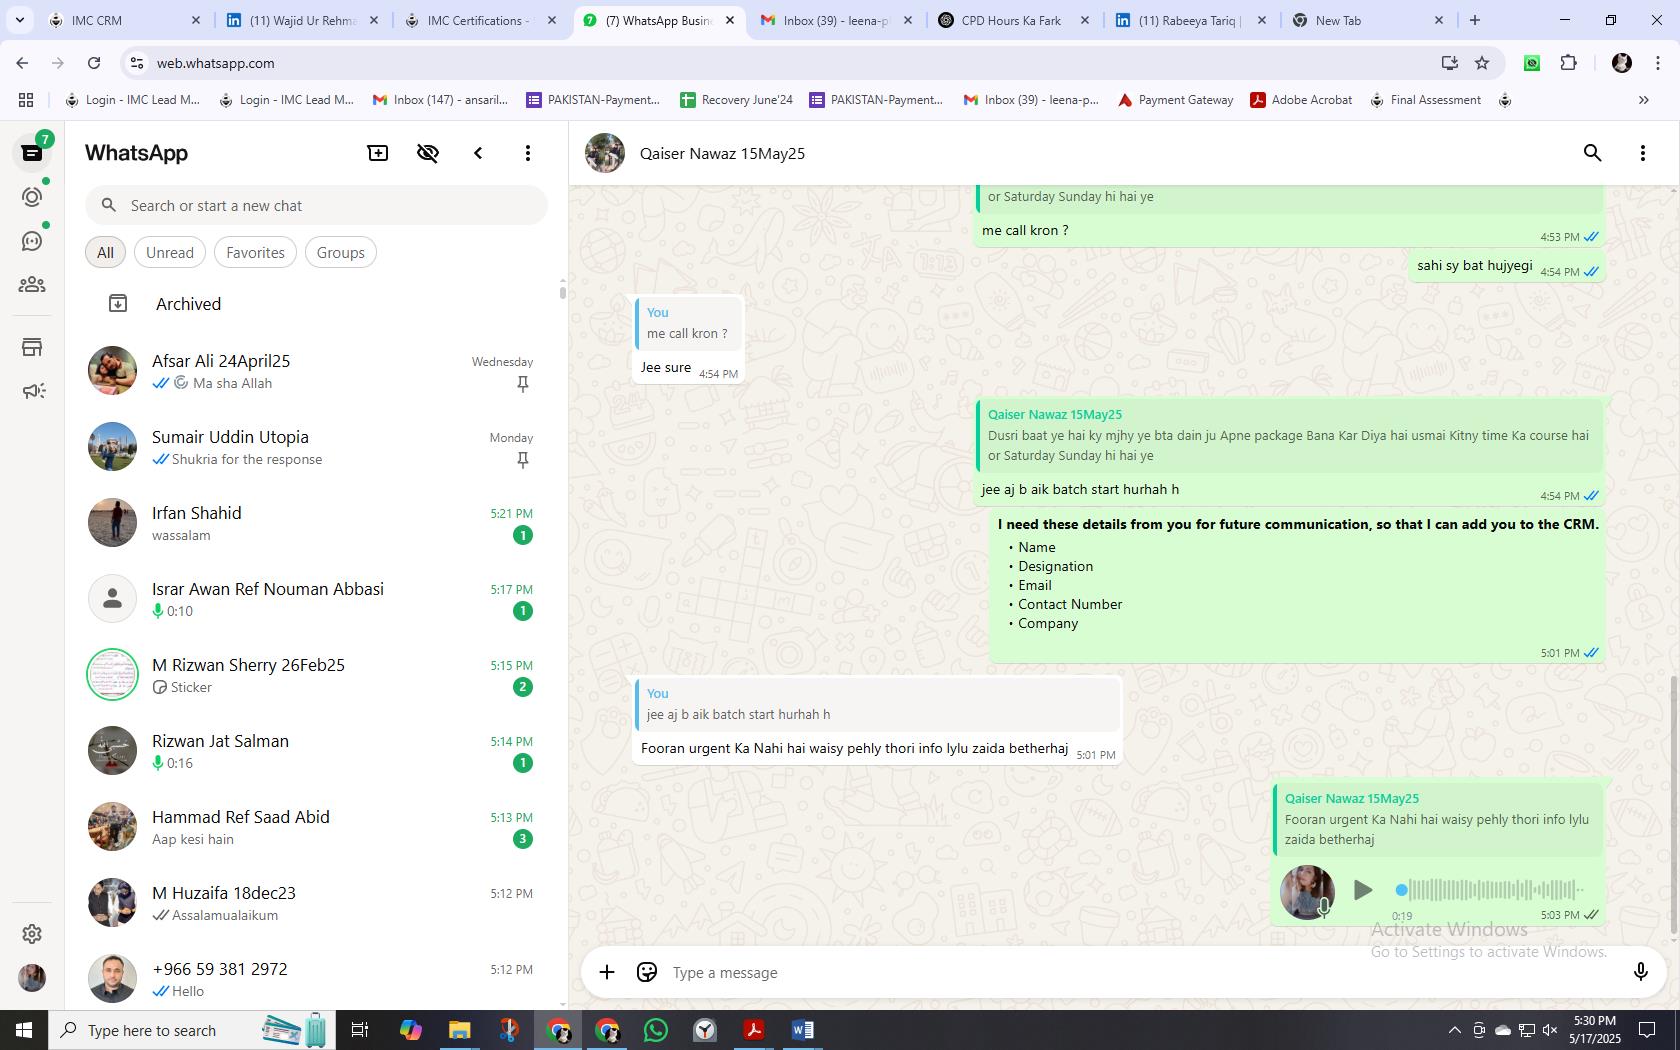Open chat with Afsar Ali 24April25
The width and height of the screenshot is (1680, 1050).
pyautogui.click(x=316, y=371)
